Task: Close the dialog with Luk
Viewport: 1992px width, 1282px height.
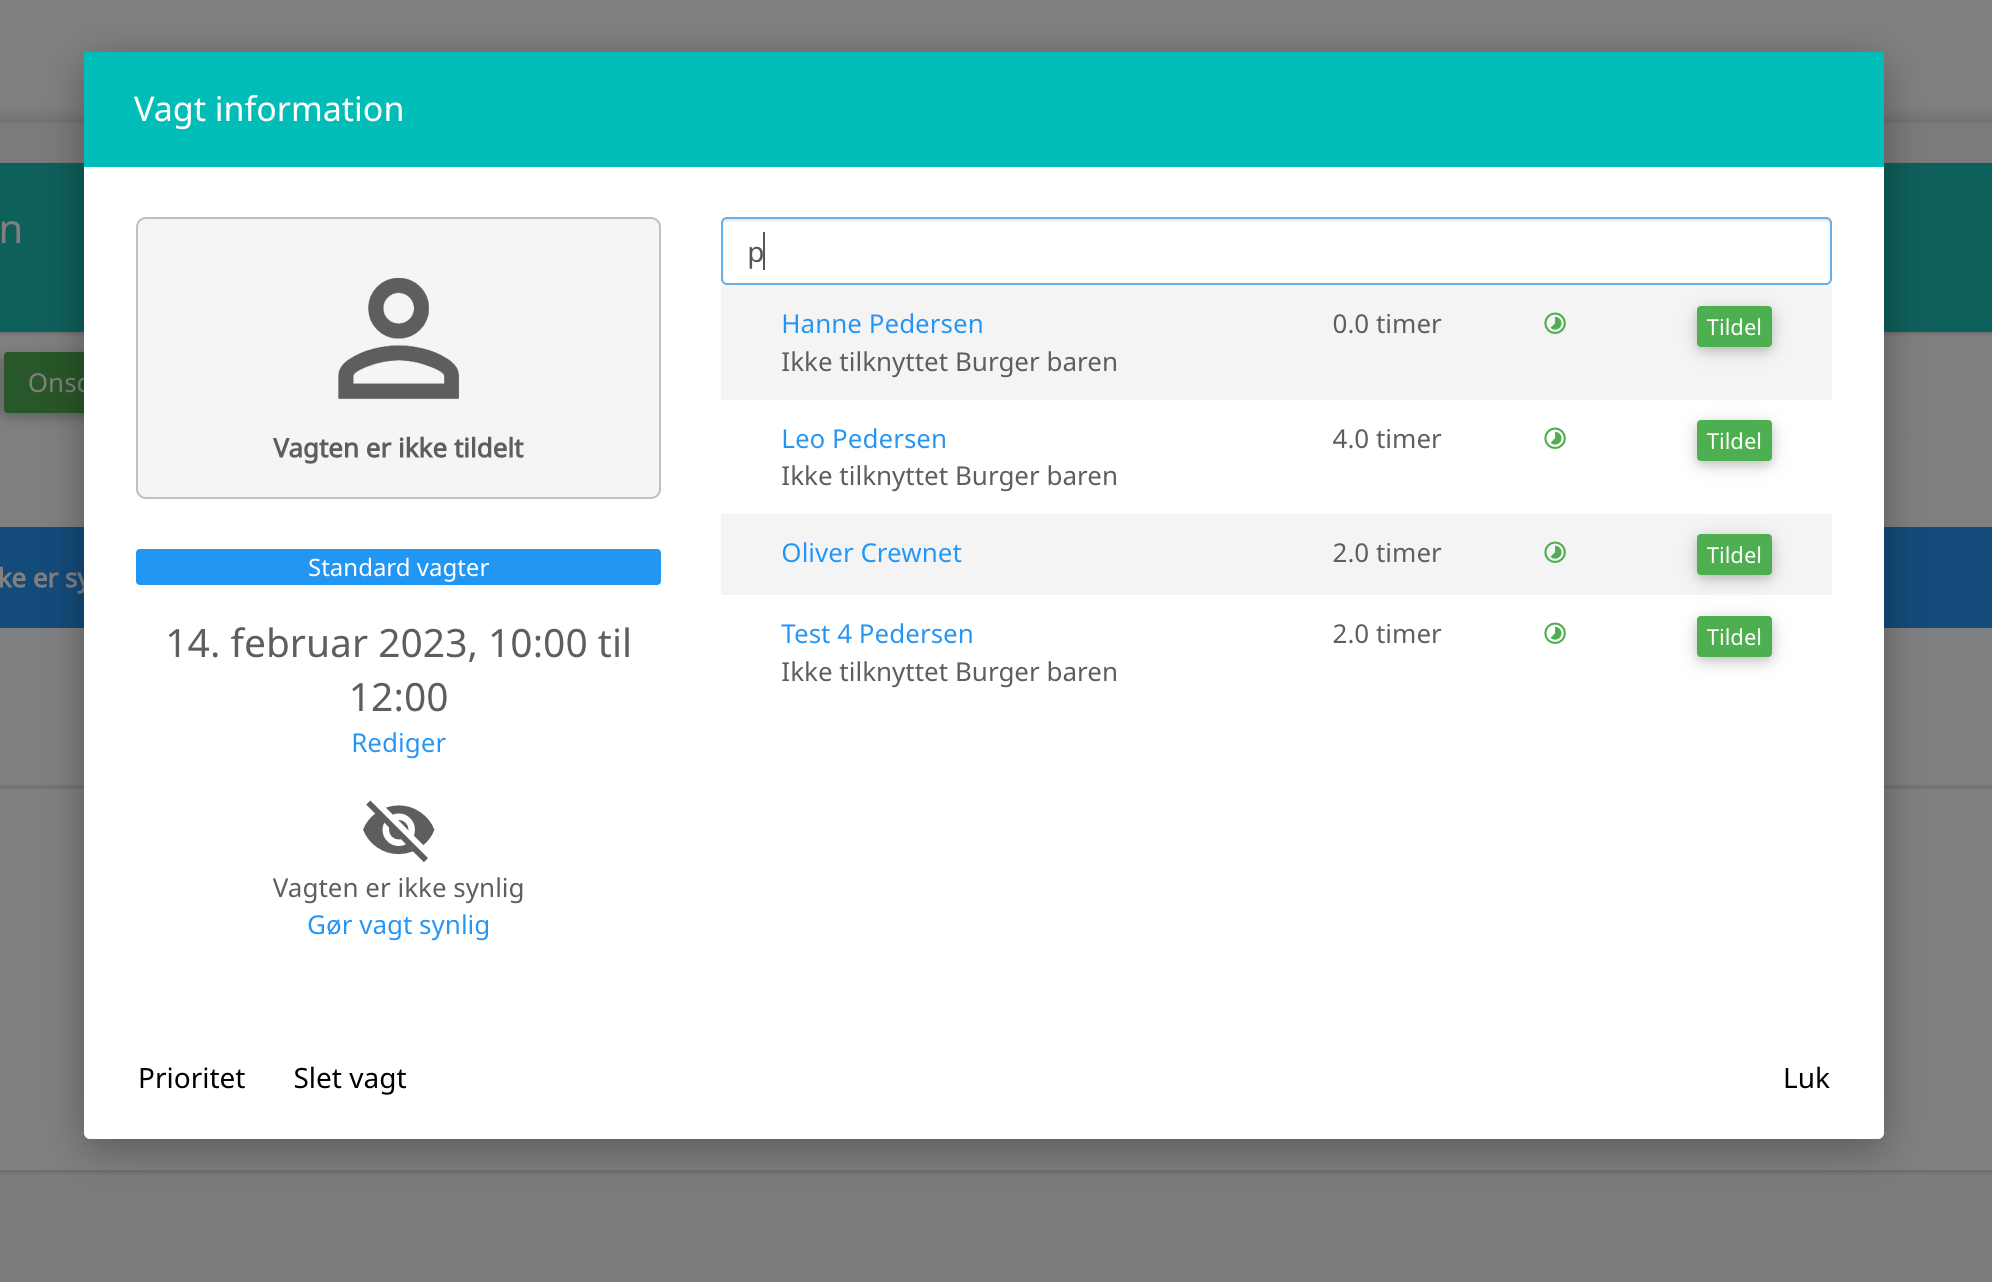Action: 1806,1078
